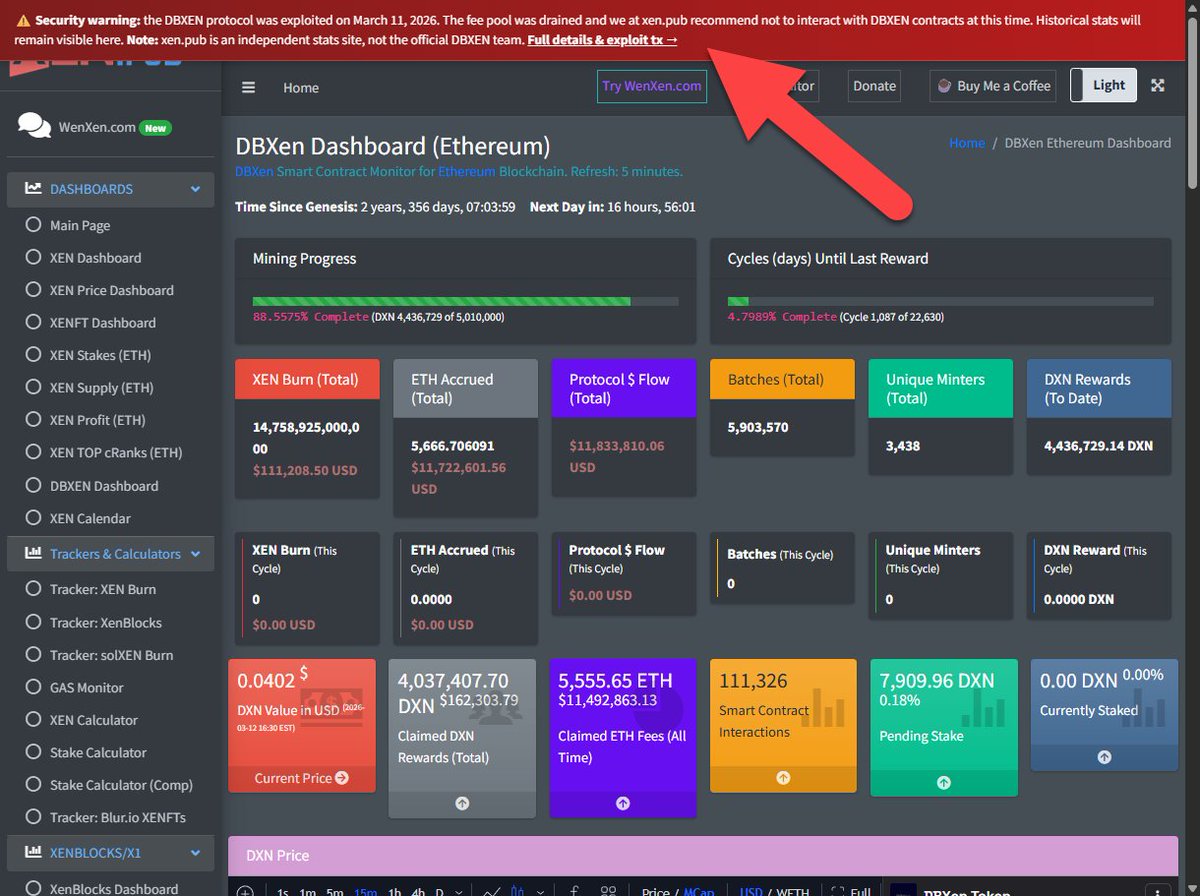Click the Donate button
The width and height of the screenshot is (1200, 896).
[874, 86]
